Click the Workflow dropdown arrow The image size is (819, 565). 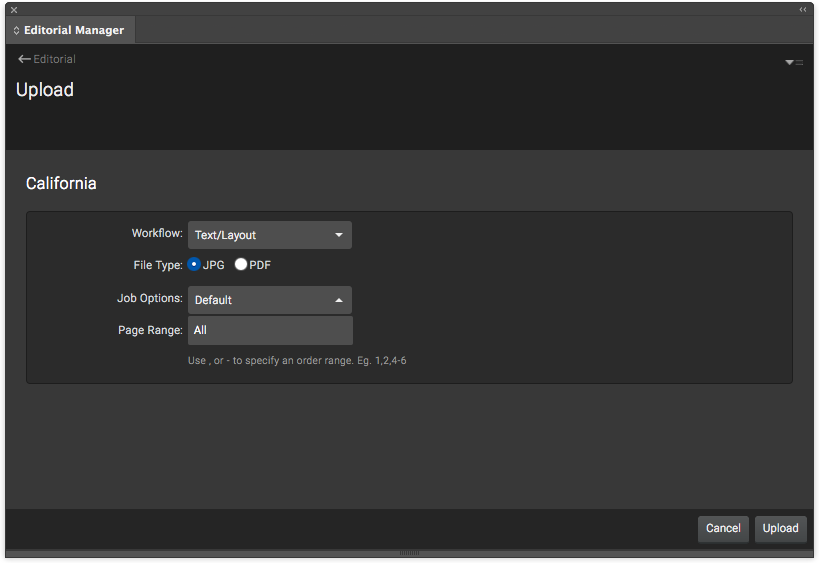tap(338, 235)
